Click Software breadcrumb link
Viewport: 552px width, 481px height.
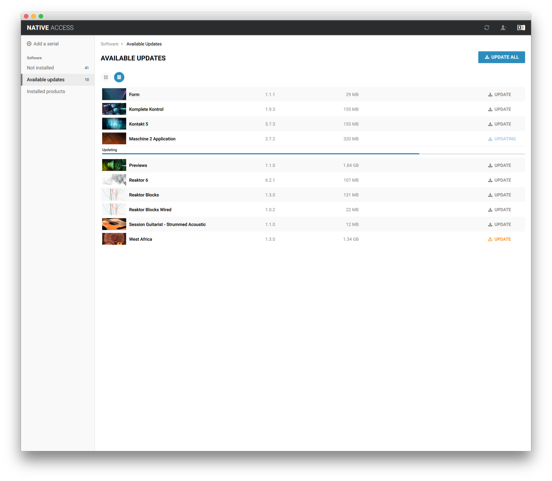click(109, 44)
